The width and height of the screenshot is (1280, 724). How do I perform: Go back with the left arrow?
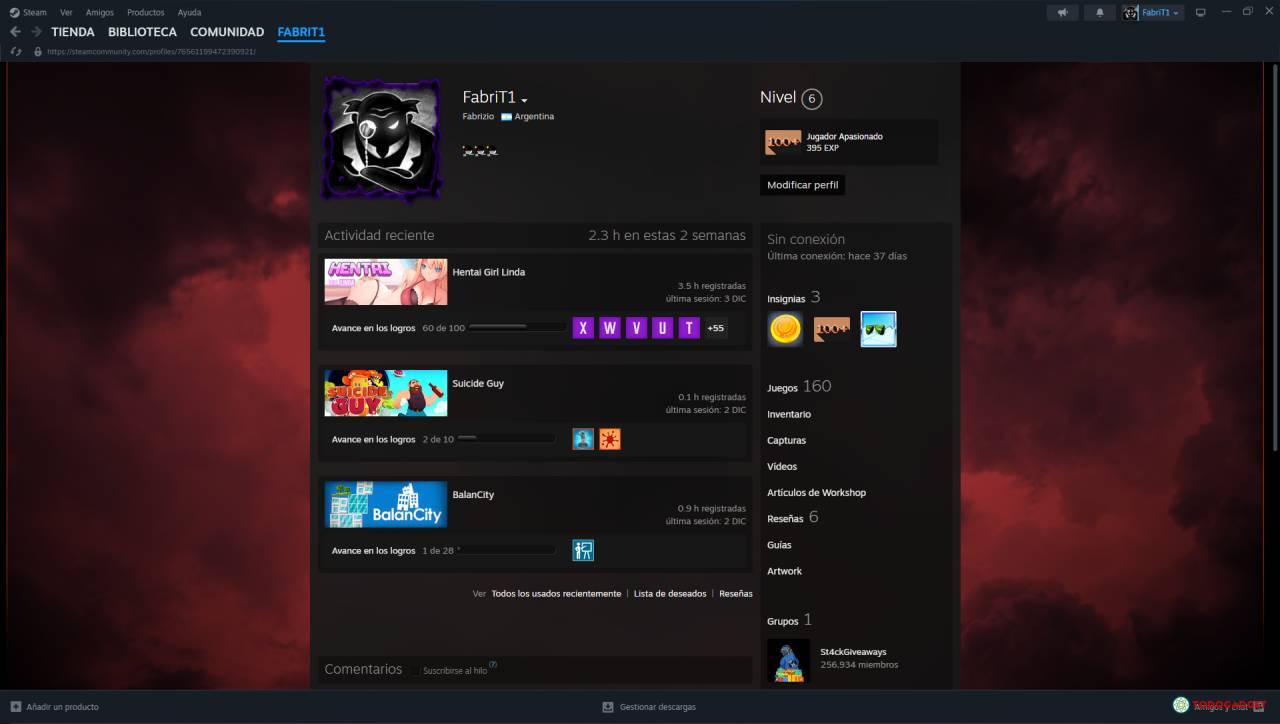click(x=15, y=32)
